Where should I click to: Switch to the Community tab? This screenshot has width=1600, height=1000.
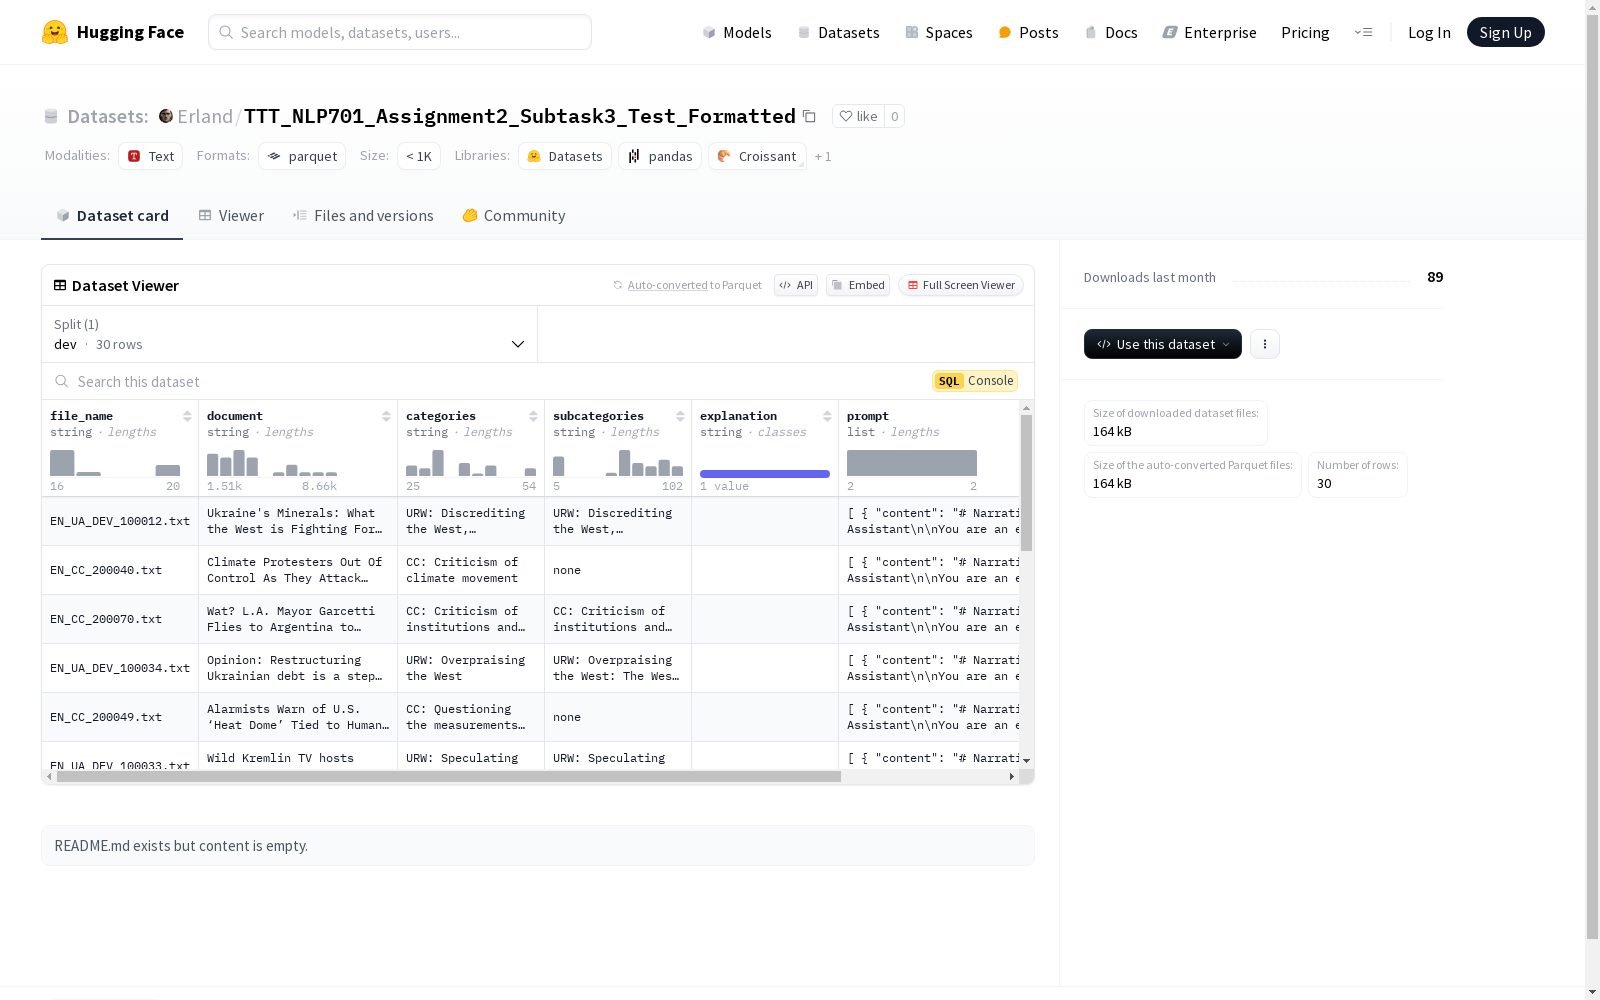(514, 216)
